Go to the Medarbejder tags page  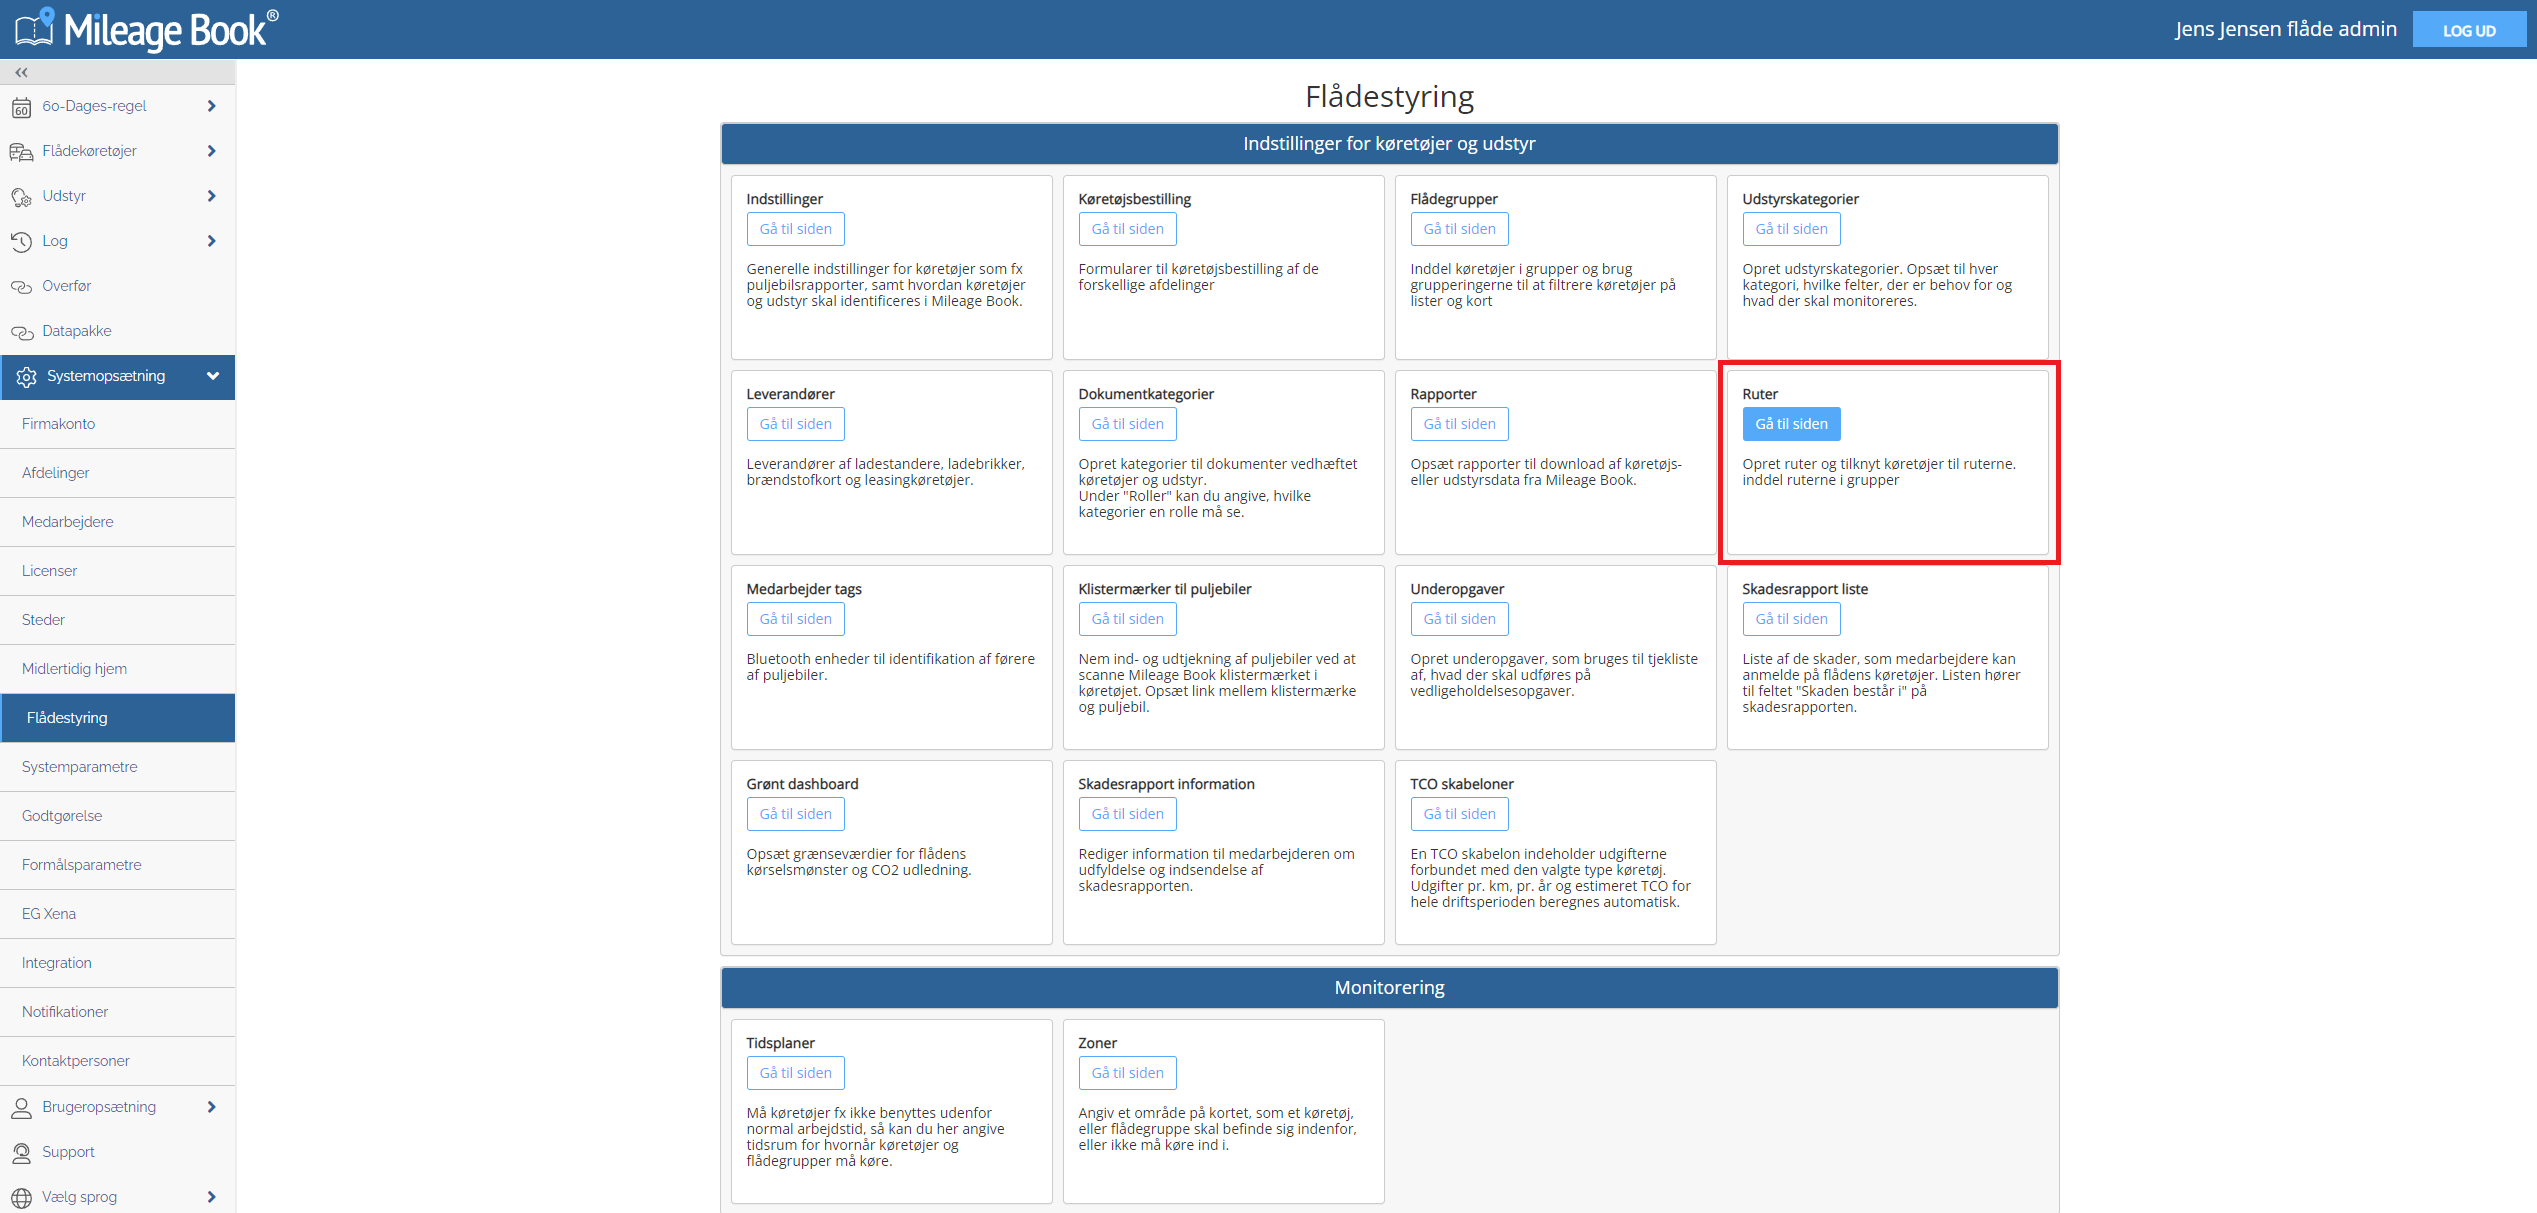click(x=795, y=619)
